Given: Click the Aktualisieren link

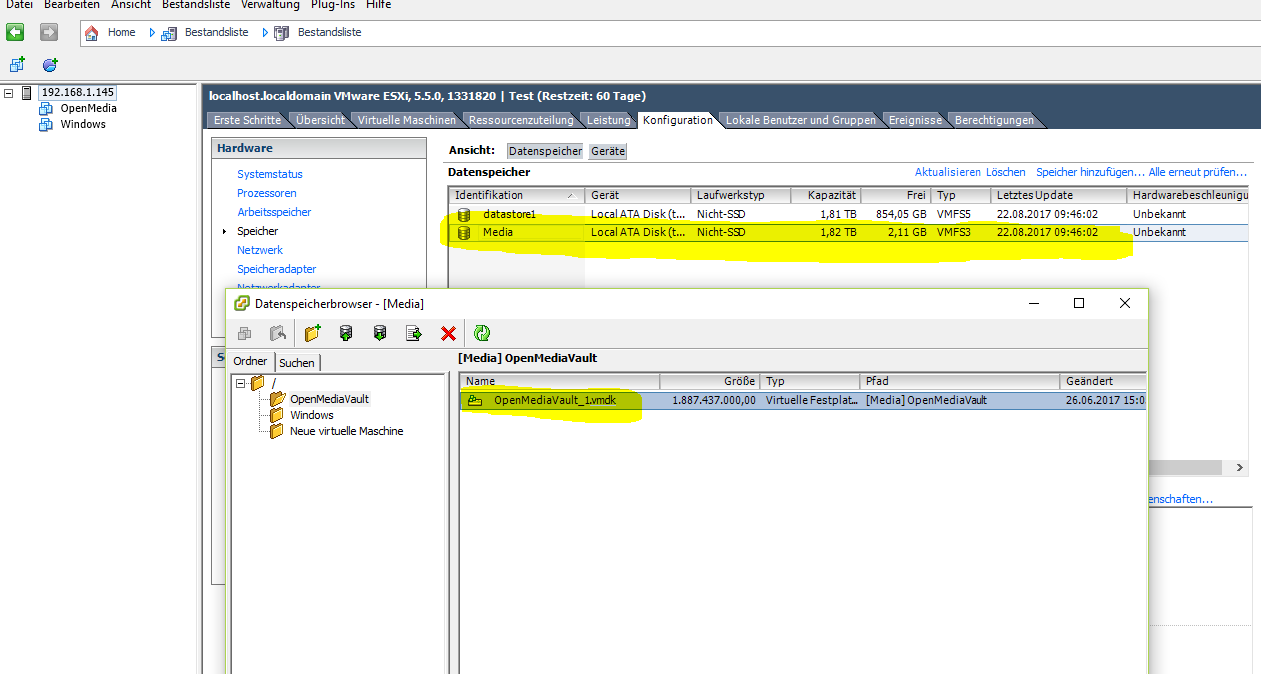Looking at the screenshot, I should coord(947,172).
